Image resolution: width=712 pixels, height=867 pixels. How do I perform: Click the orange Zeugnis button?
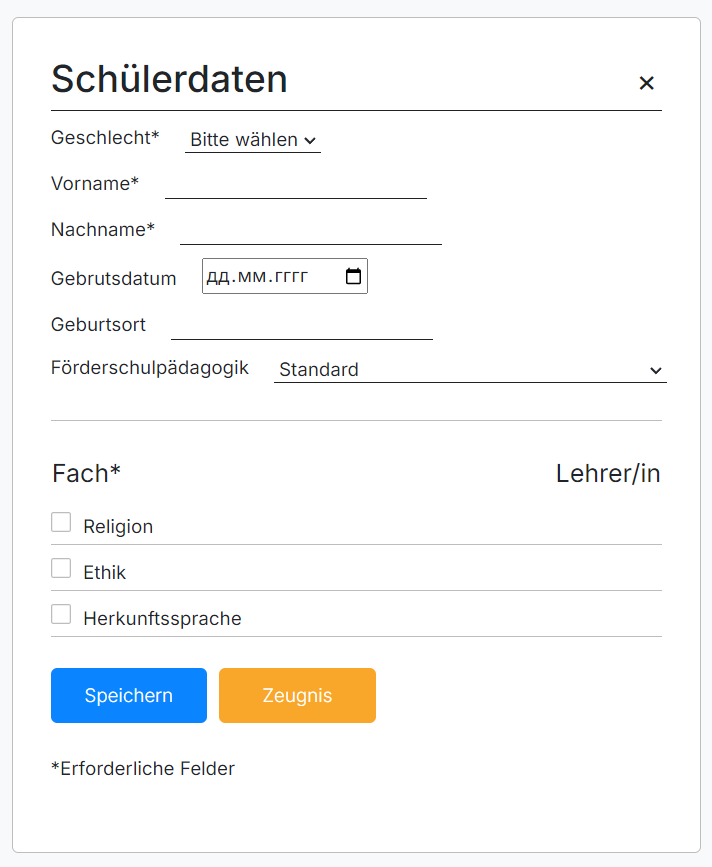[297, 695]
